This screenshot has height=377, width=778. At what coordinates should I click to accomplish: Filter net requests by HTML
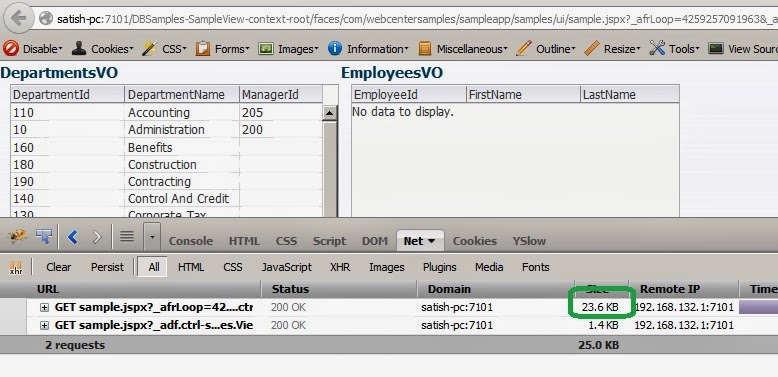tap(191, 267)
